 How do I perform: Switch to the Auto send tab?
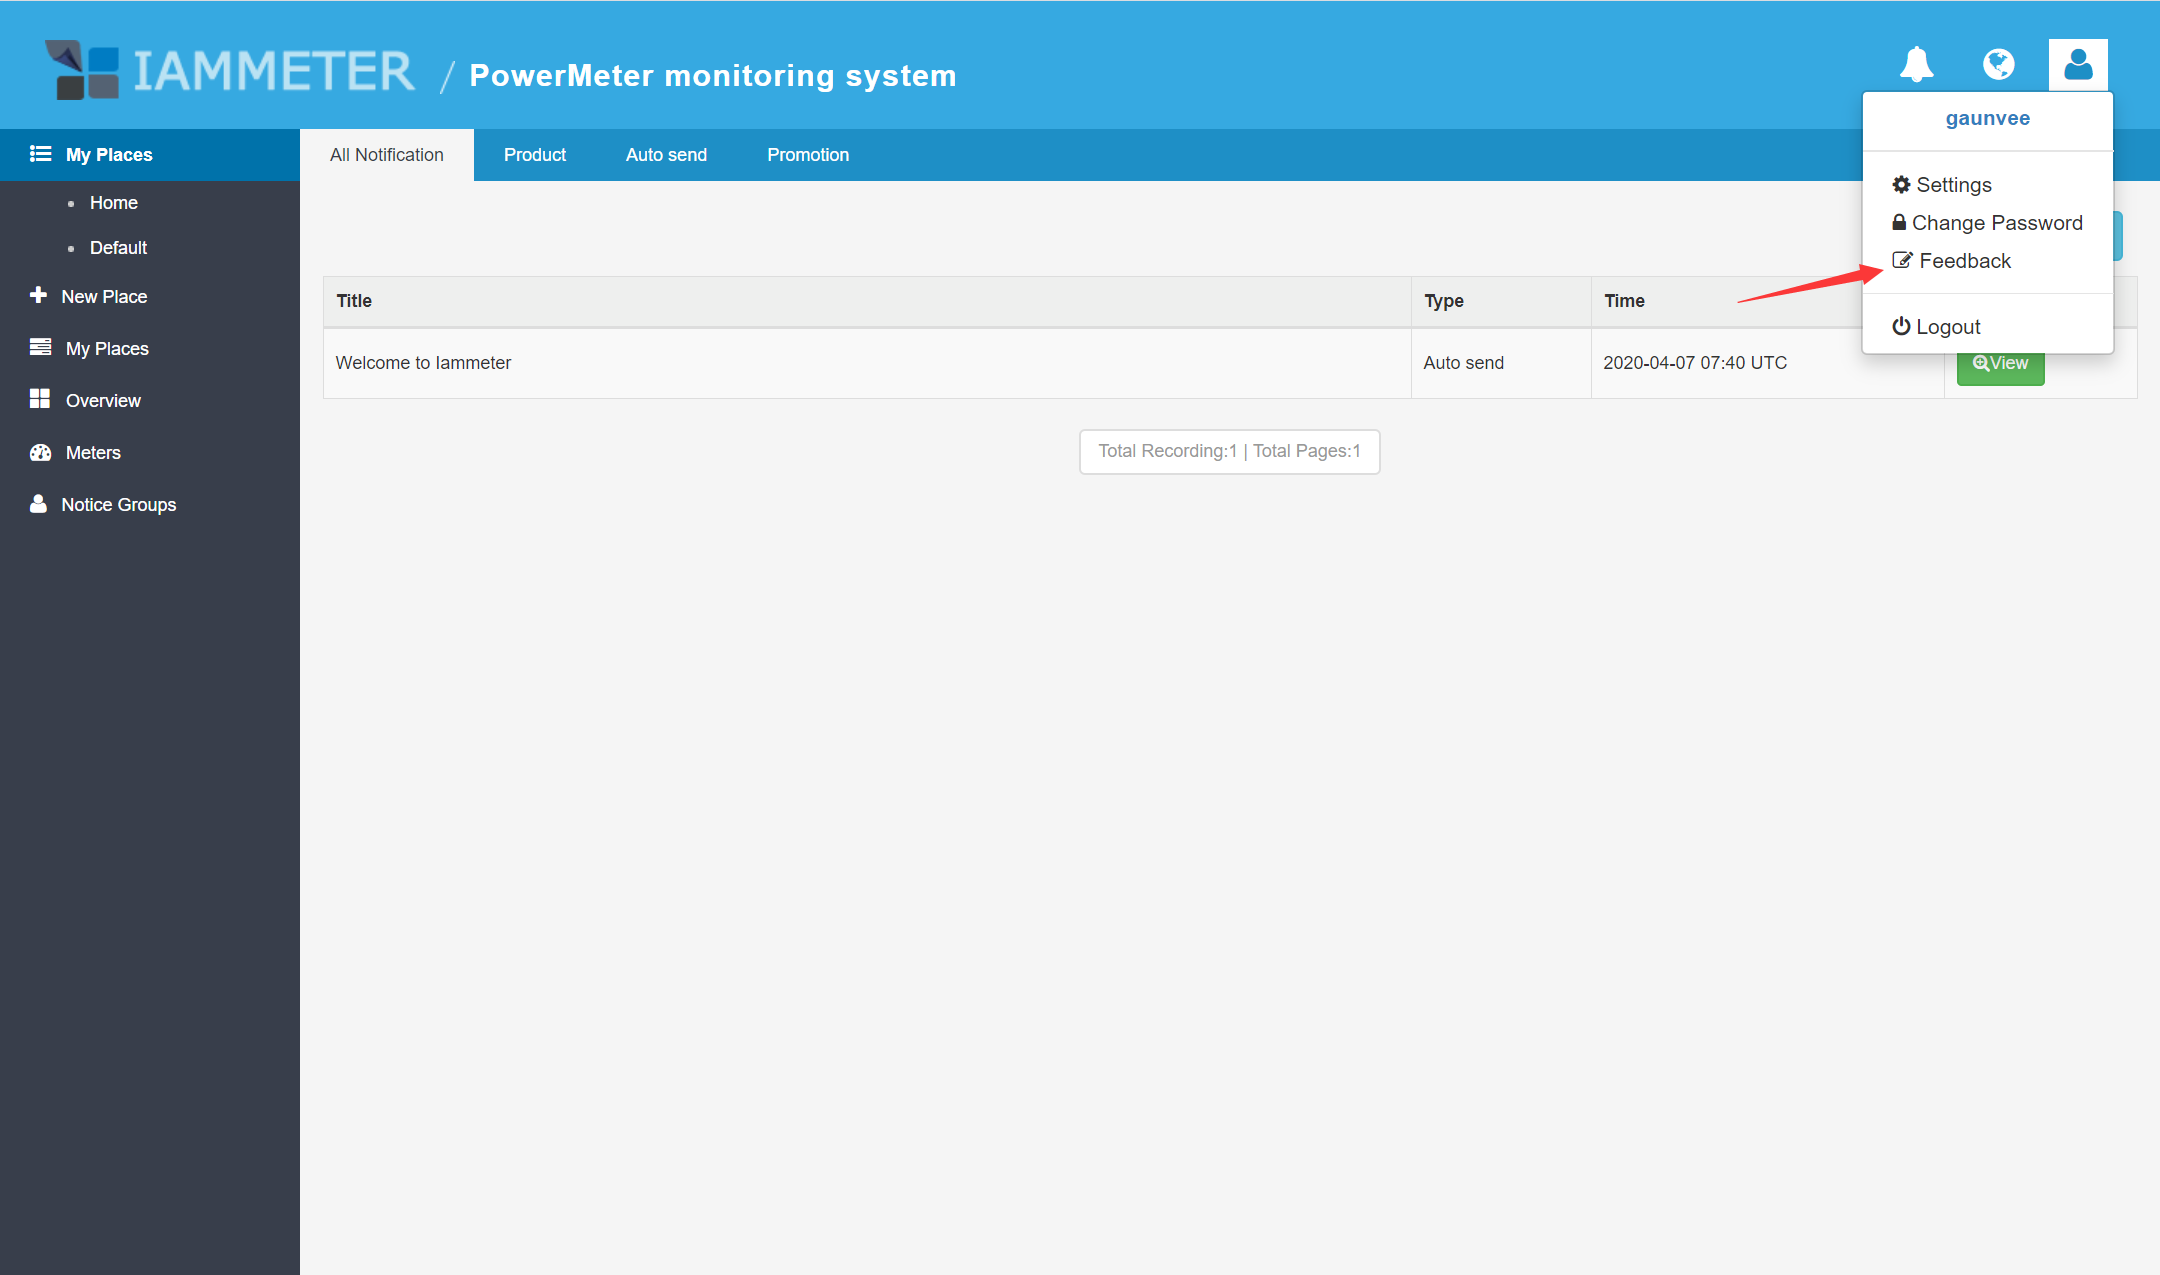[x=666, y=155]
